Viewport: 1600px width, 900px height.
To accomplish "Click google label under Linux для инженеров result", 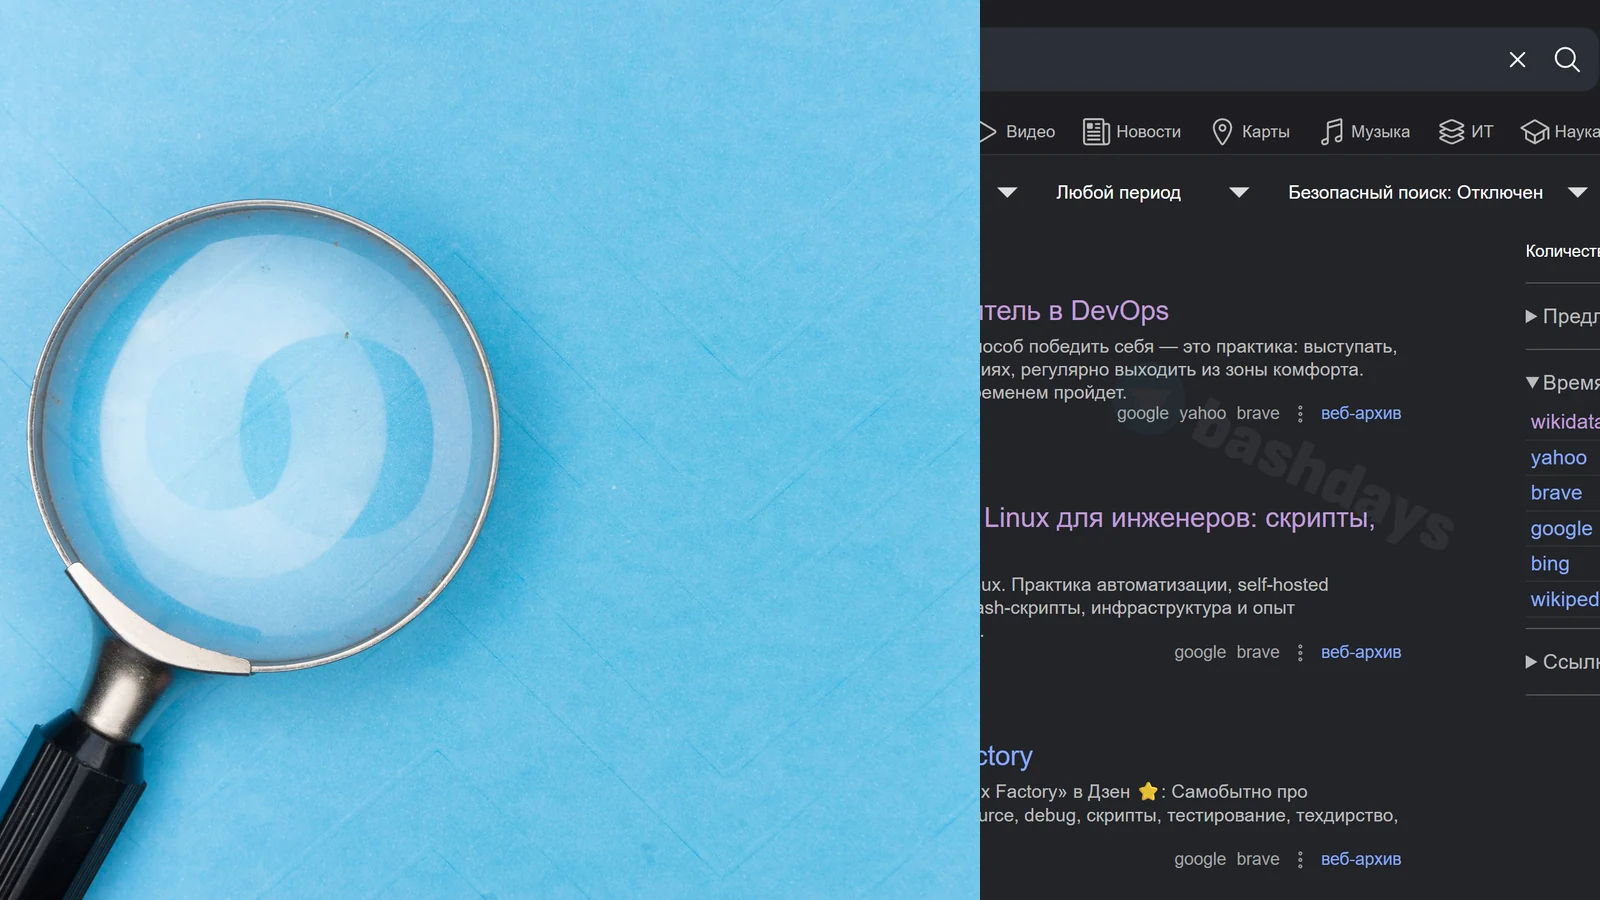I will pyautogui.click(x=1200, y=653).
